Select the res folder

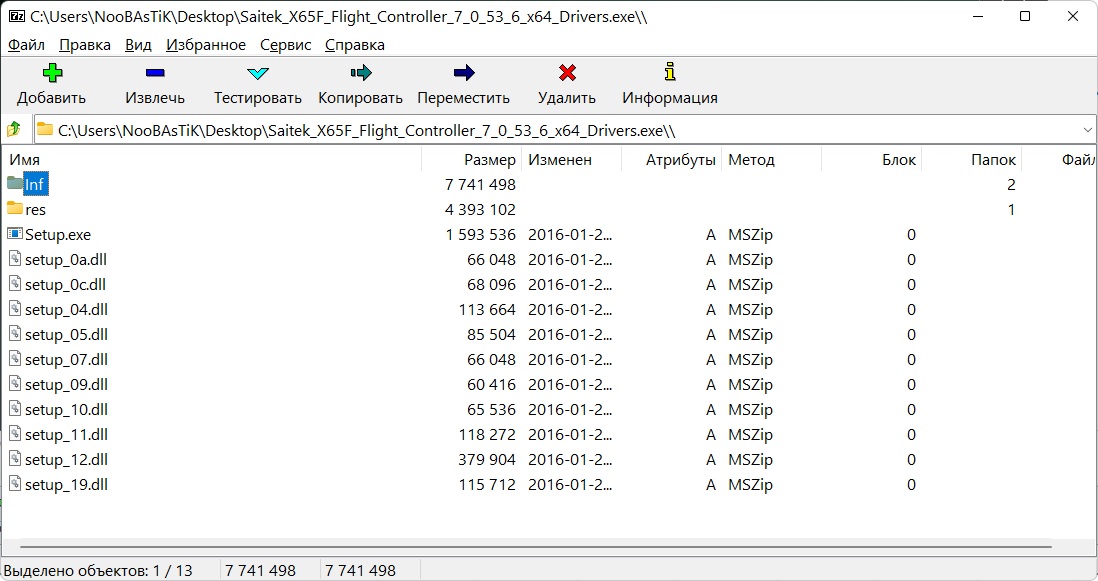[35, 209]
